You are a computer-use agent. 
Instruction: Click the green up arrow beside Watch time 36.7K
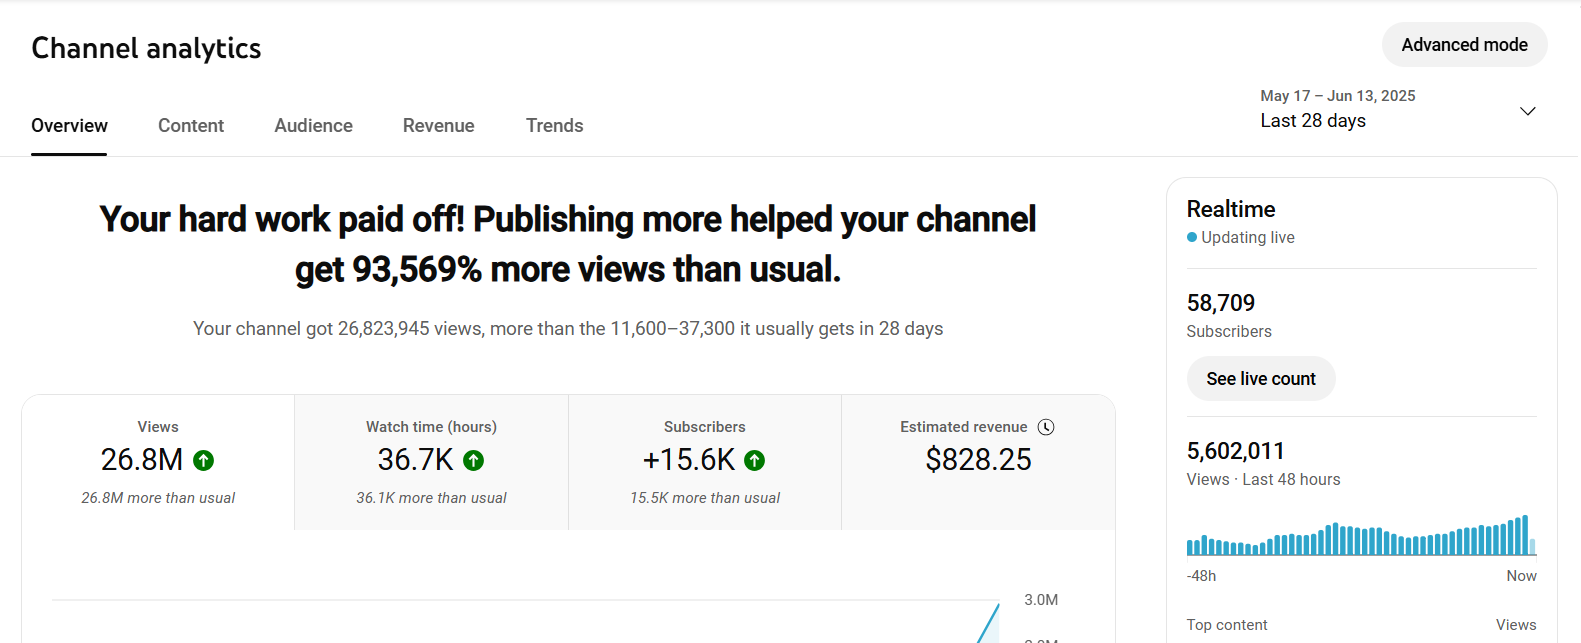click(x=474, y=460)
